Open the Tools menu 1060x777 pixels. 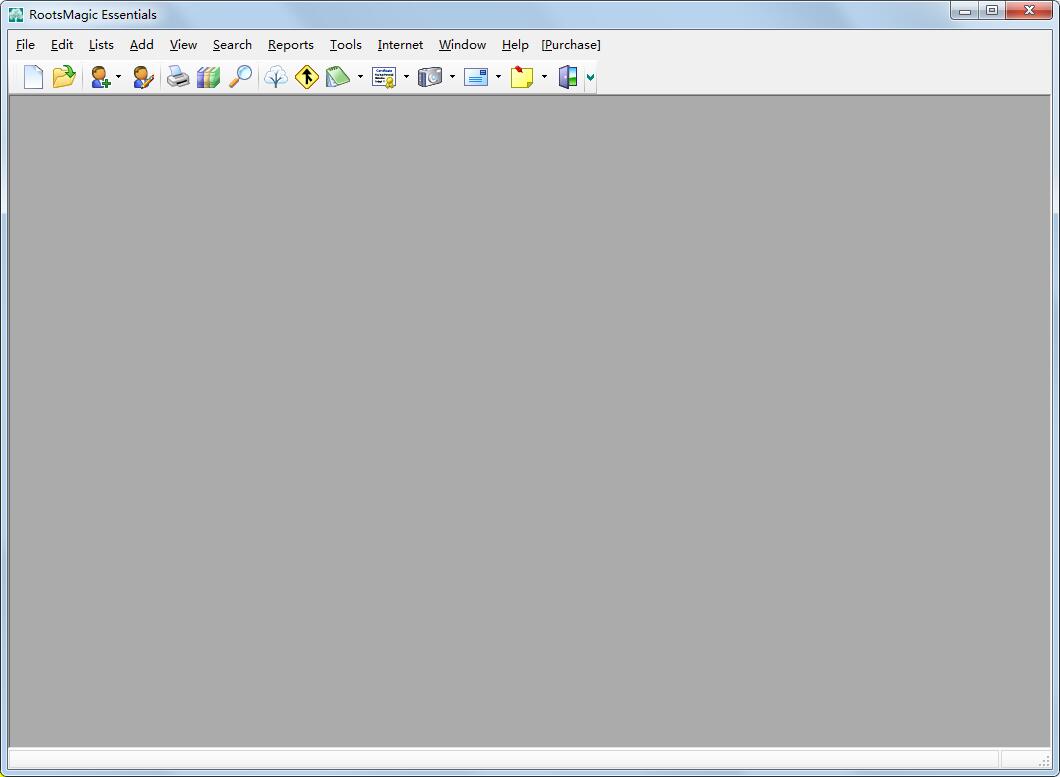[345, 45]
